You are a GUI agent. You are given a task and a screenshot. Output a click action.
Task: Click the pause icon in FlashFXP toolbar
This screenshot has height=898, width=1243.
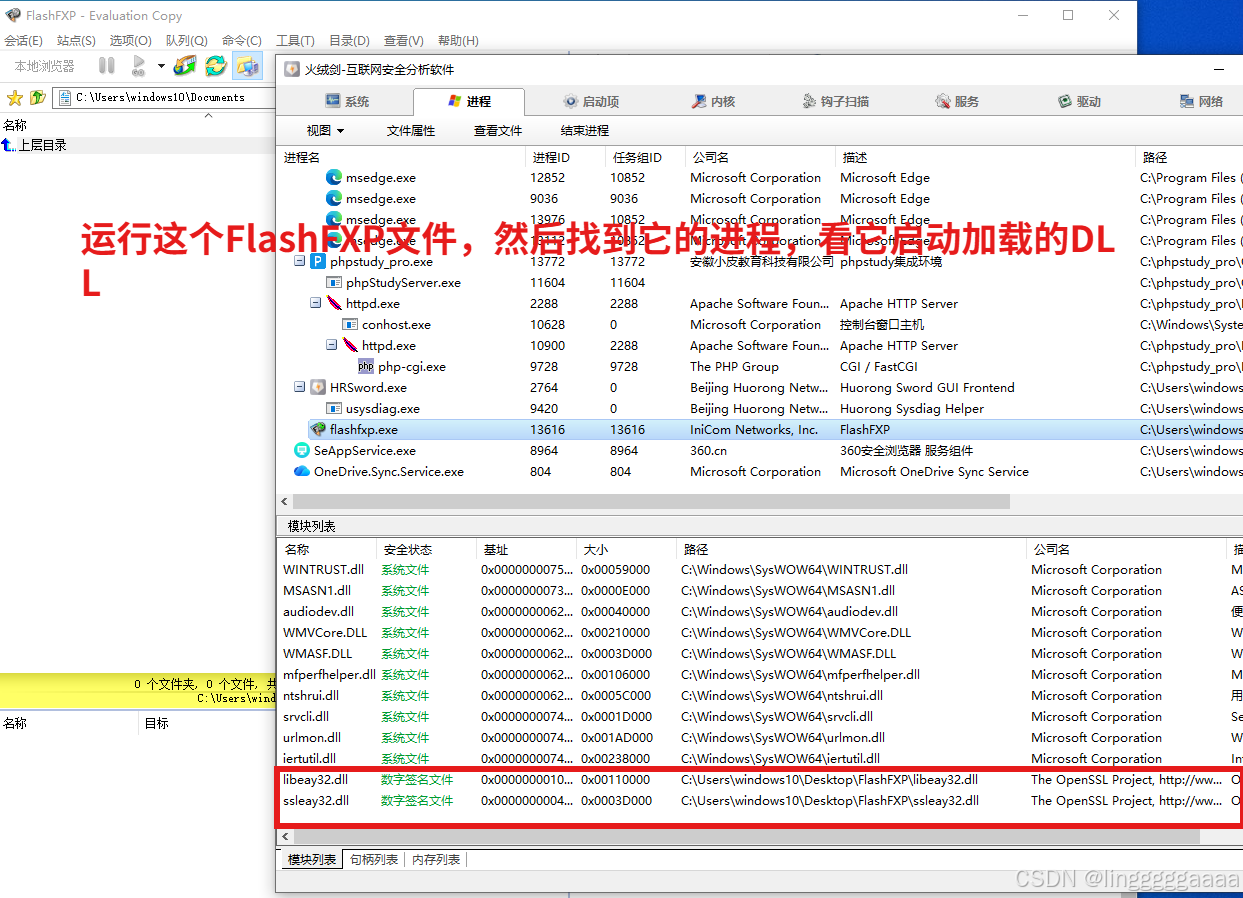(107, 66)
